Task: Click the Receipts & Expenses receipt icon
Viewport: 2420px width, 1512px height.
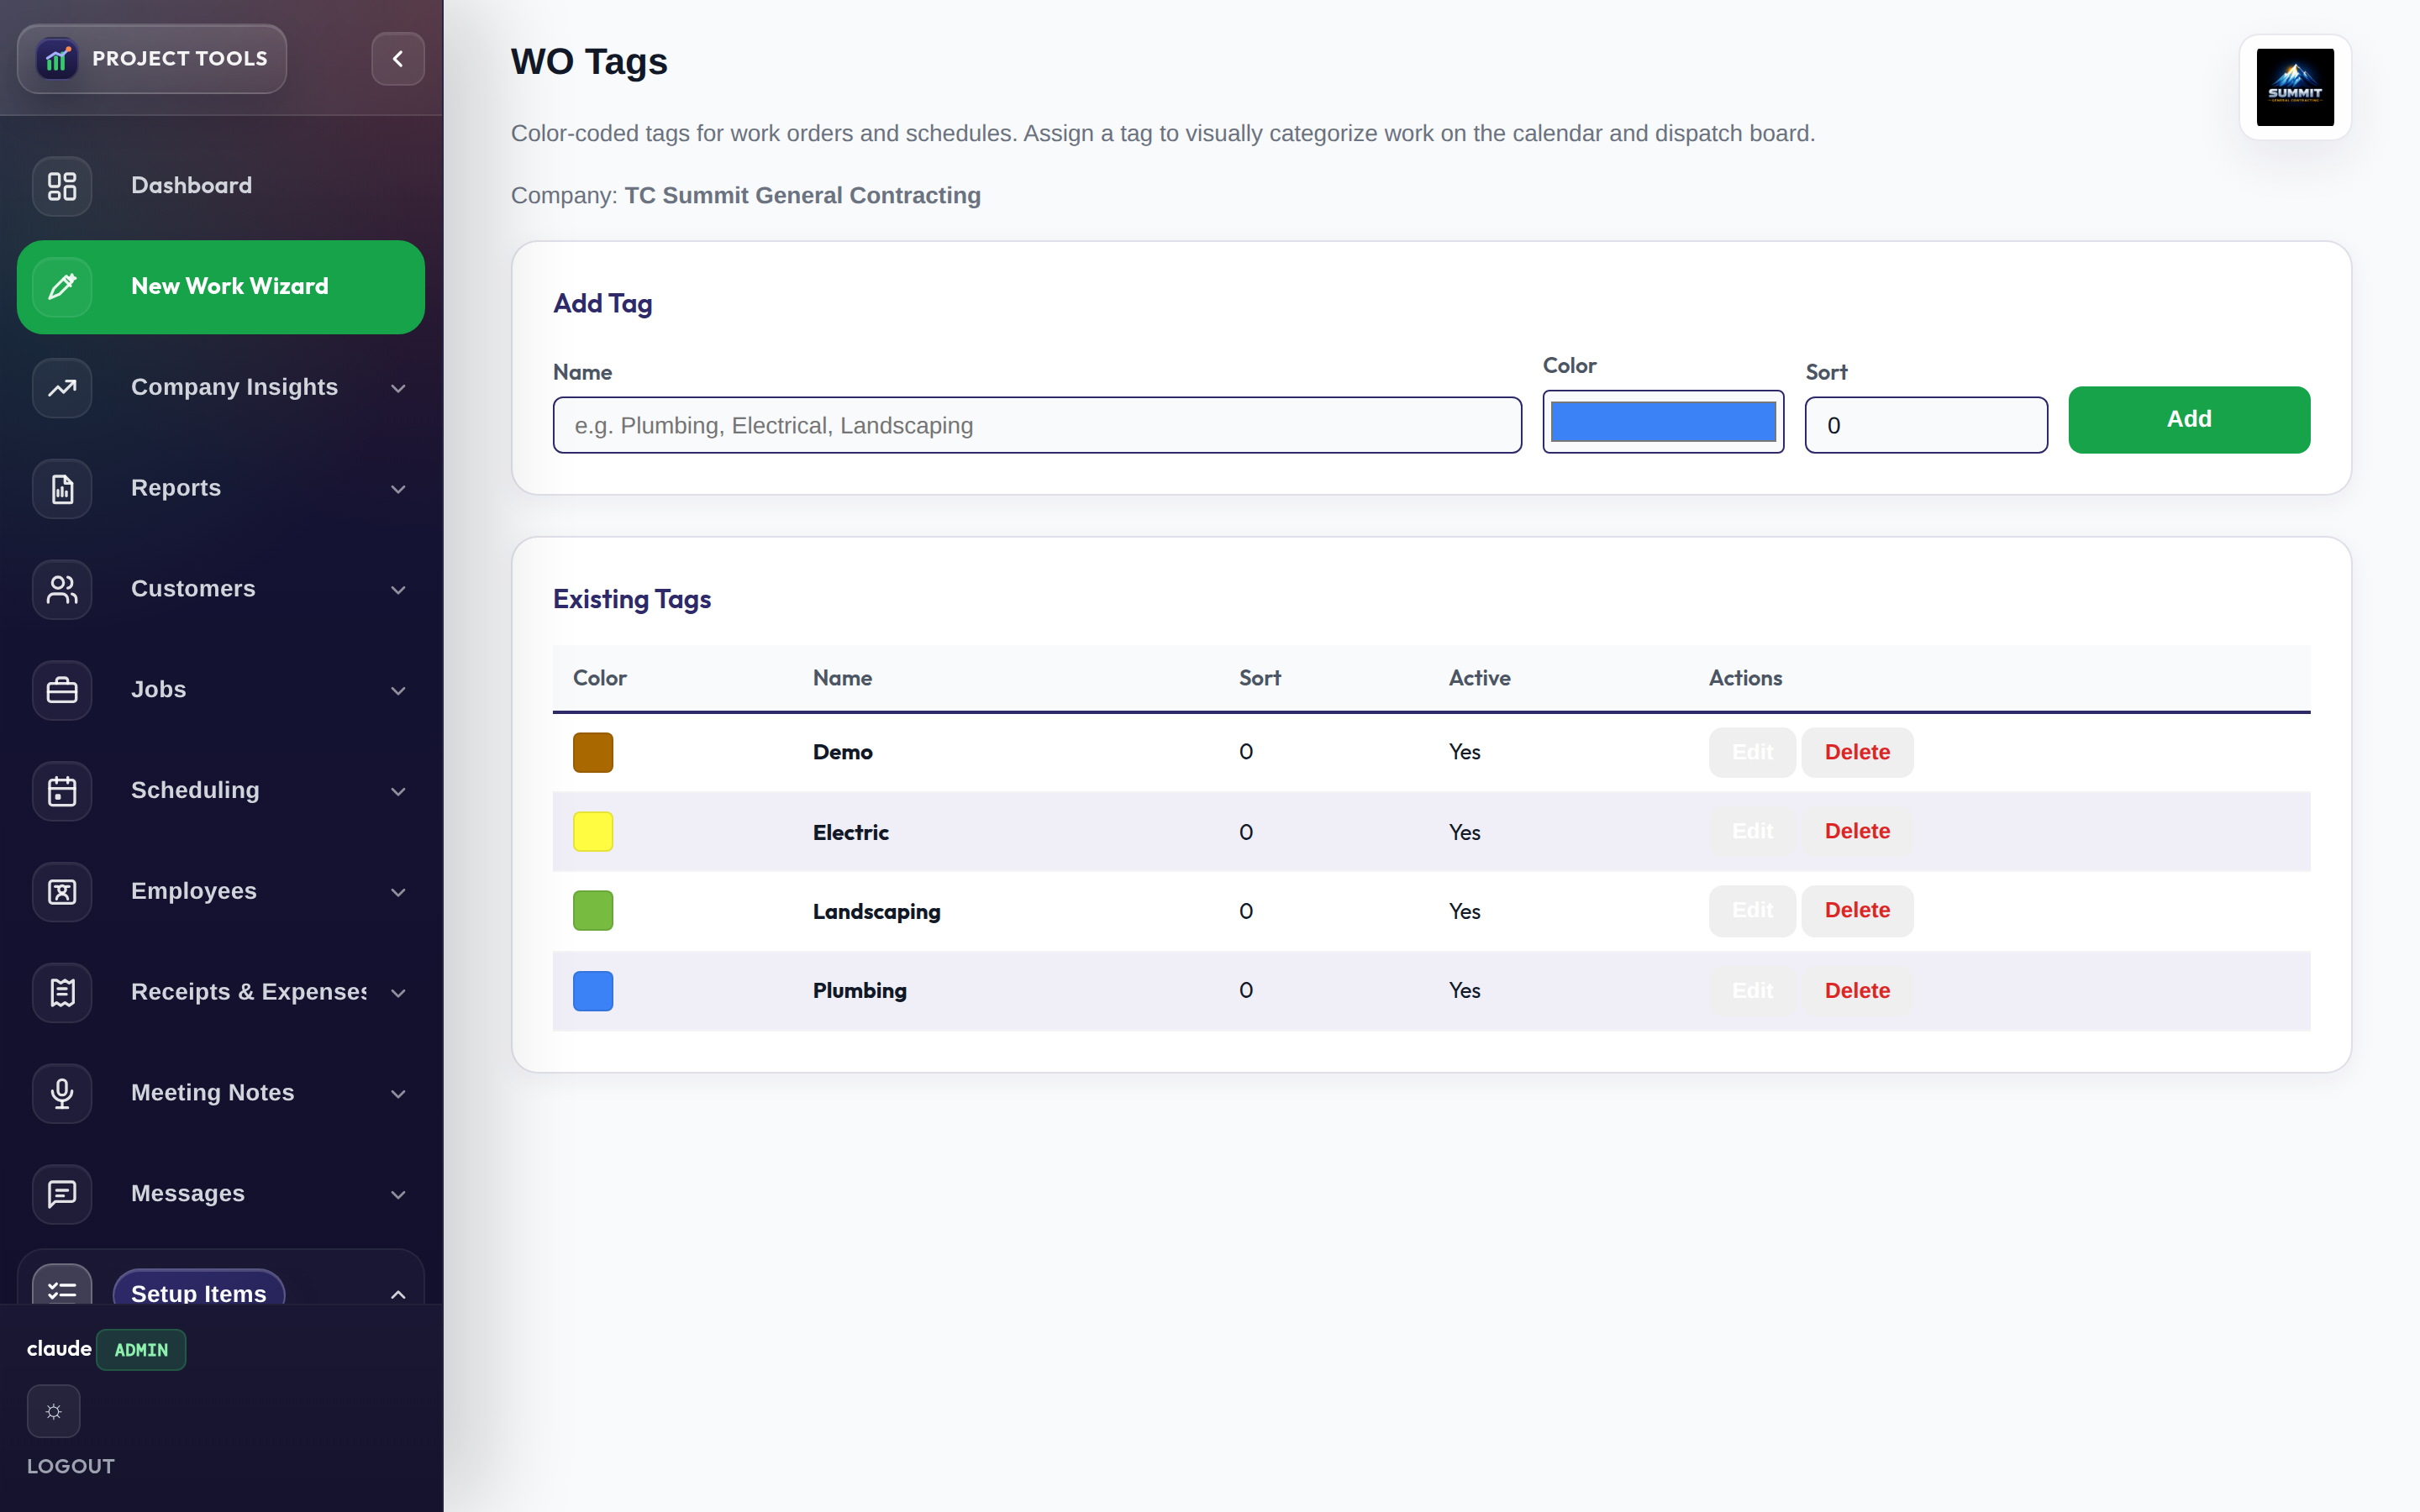Action: 62,993
